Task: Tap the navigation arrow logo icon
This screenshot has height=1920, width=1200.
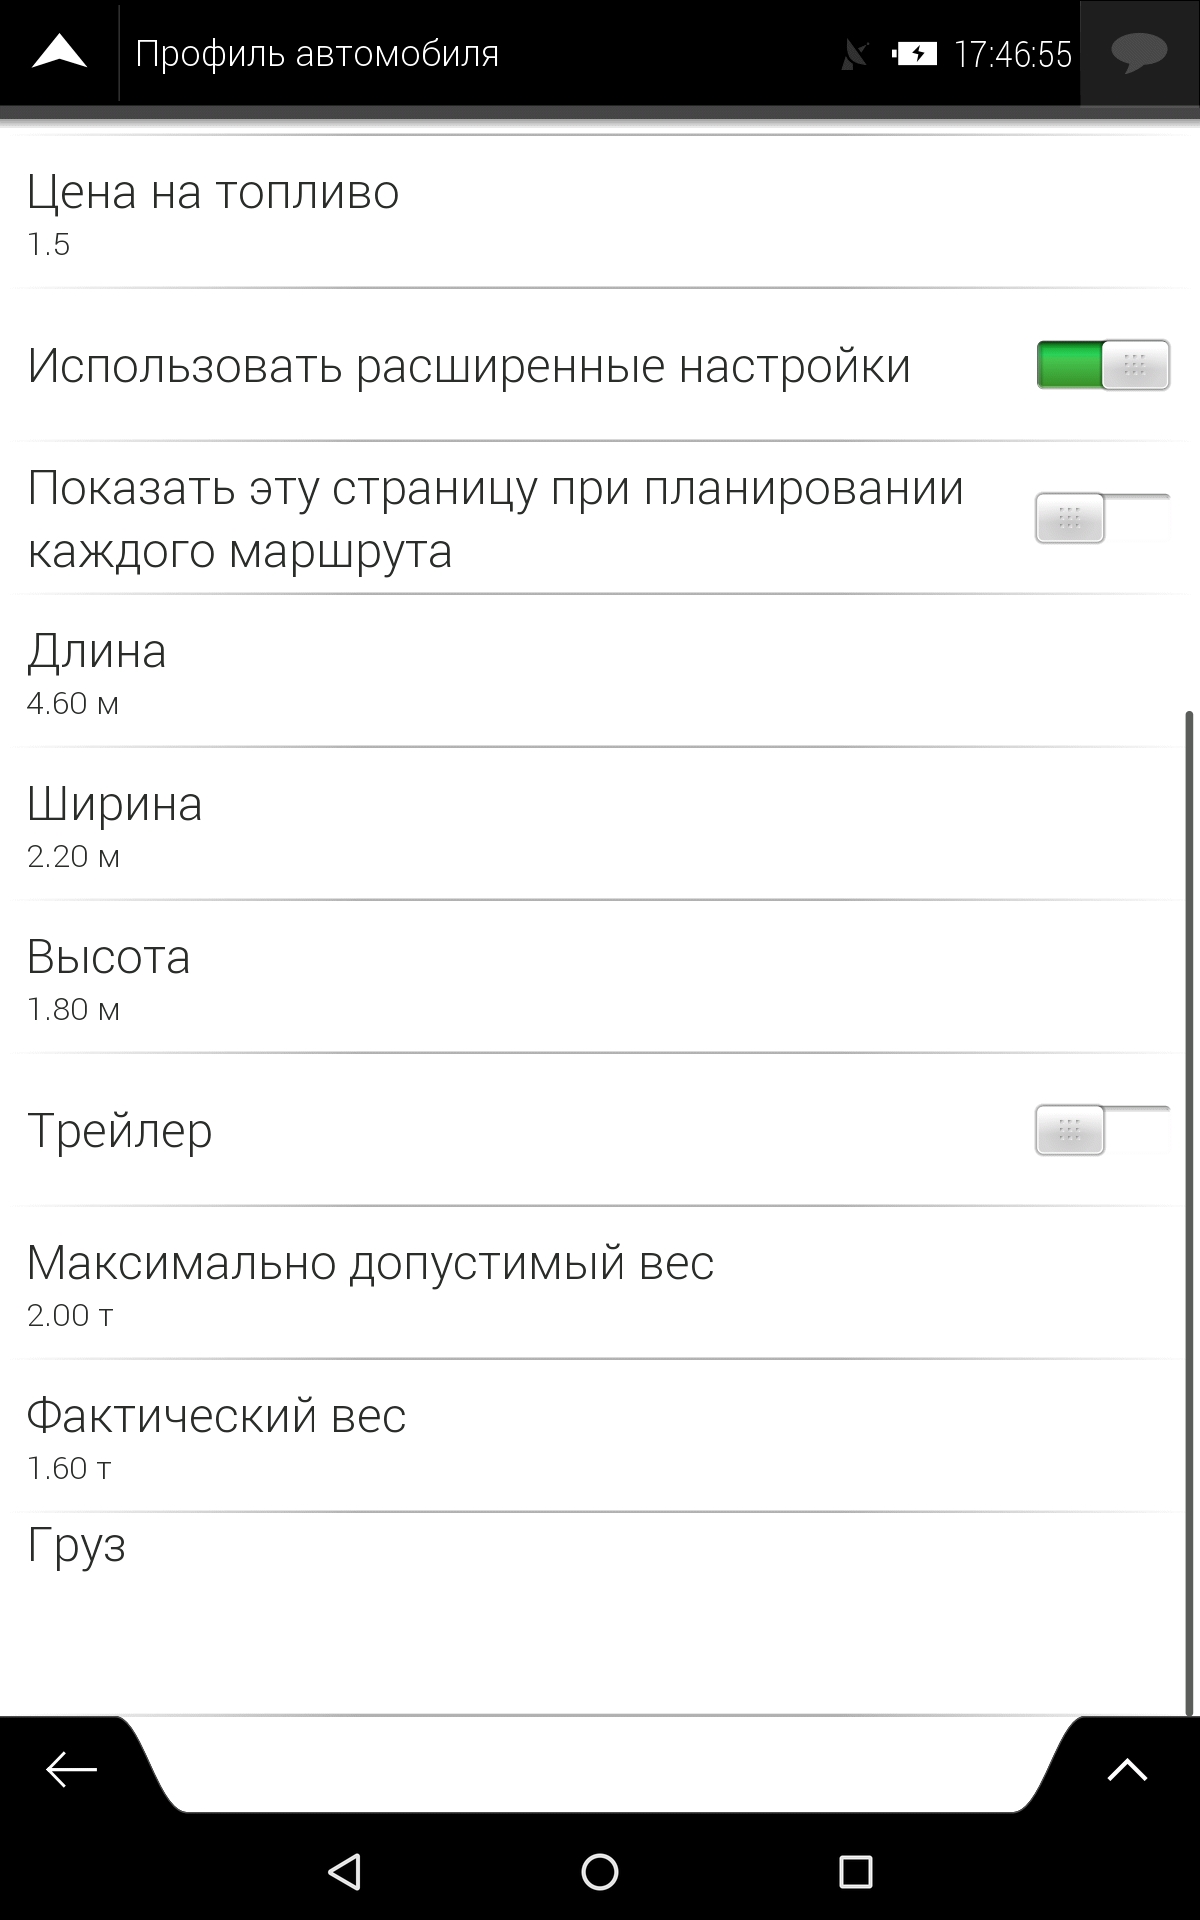Action: (59, 52)
